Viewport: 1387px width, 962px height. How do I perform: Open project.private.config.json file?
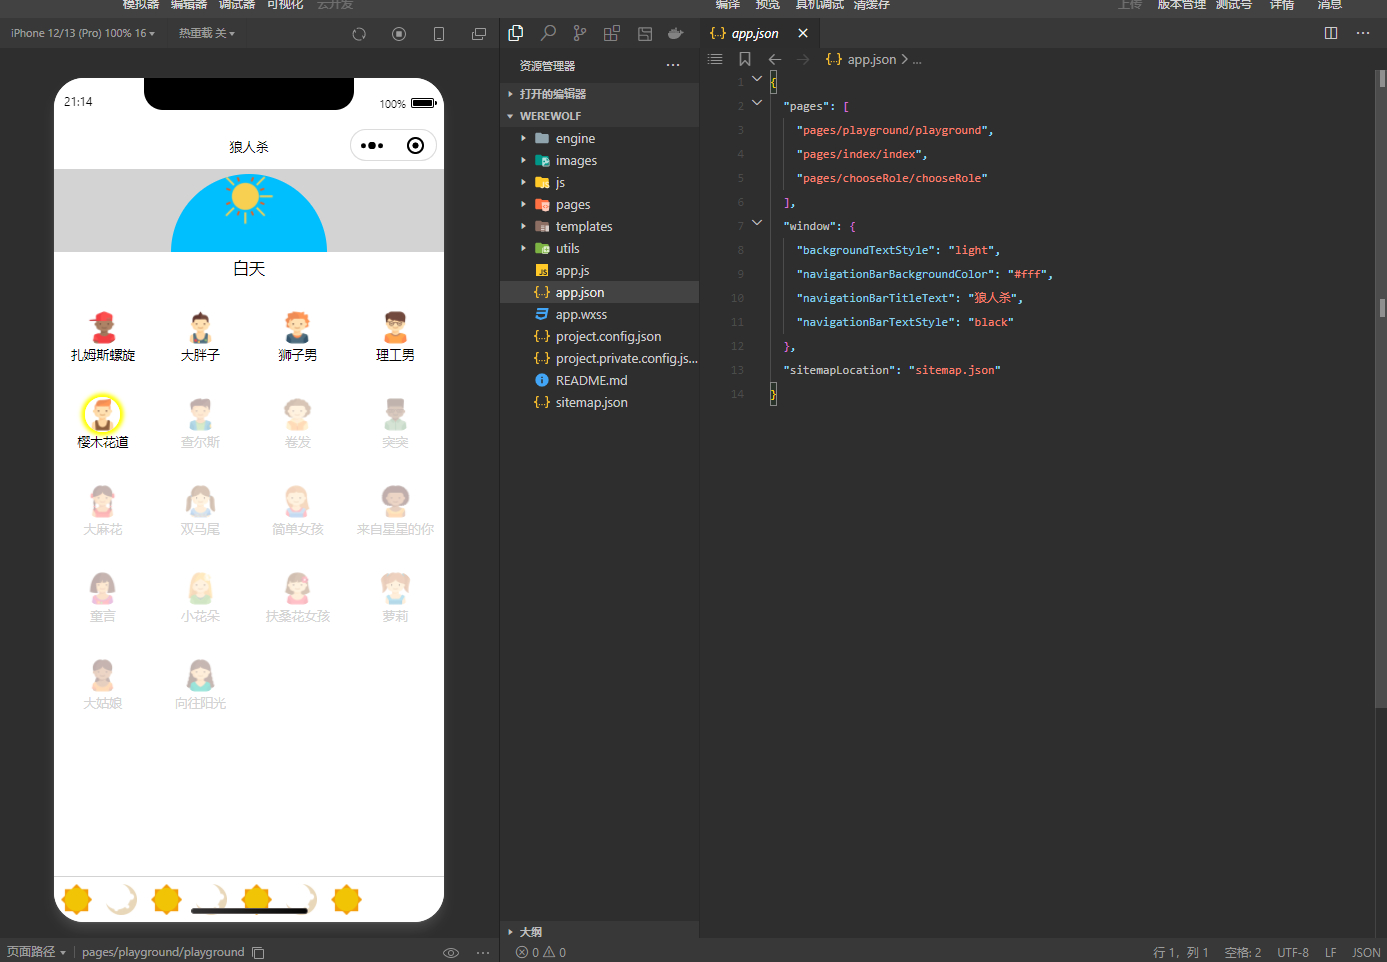pos(599,359)
